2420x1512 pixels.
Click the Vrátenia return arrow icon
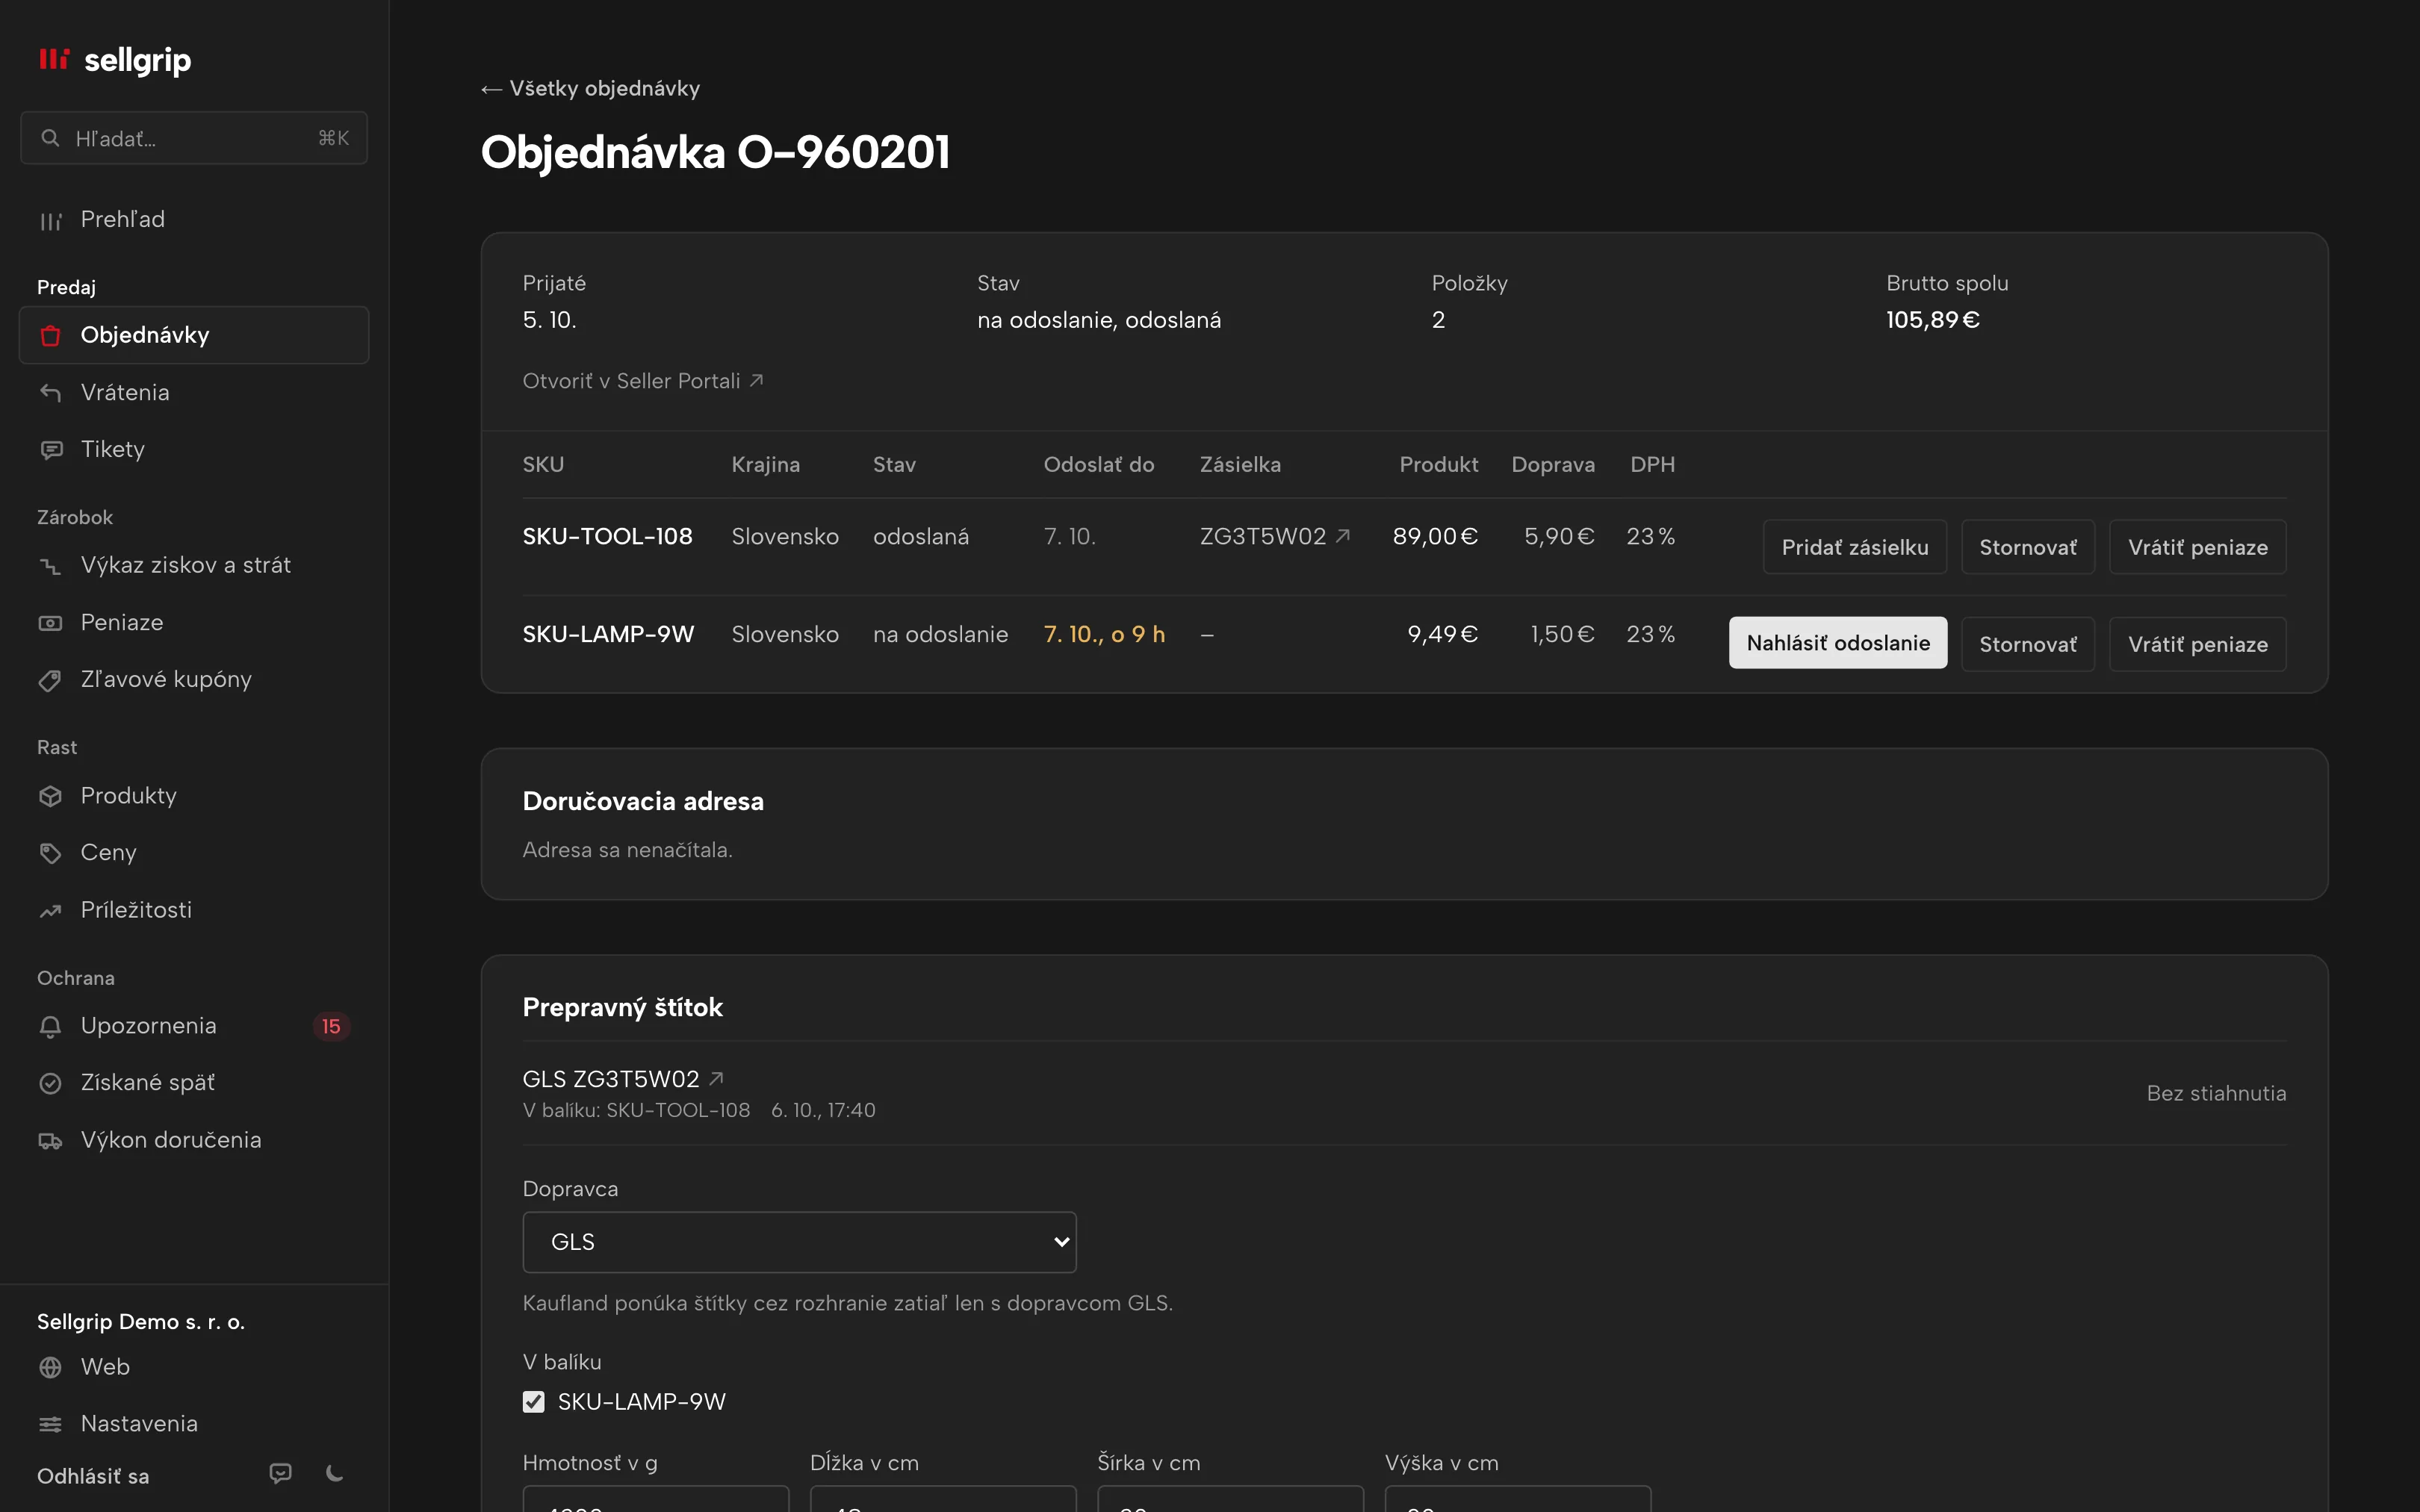(x=50, y=392)
